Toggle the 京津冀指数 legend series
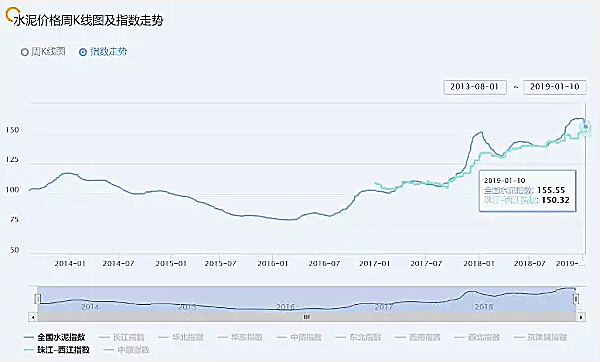The image size is (600, 362). click(x=540, y=337)
